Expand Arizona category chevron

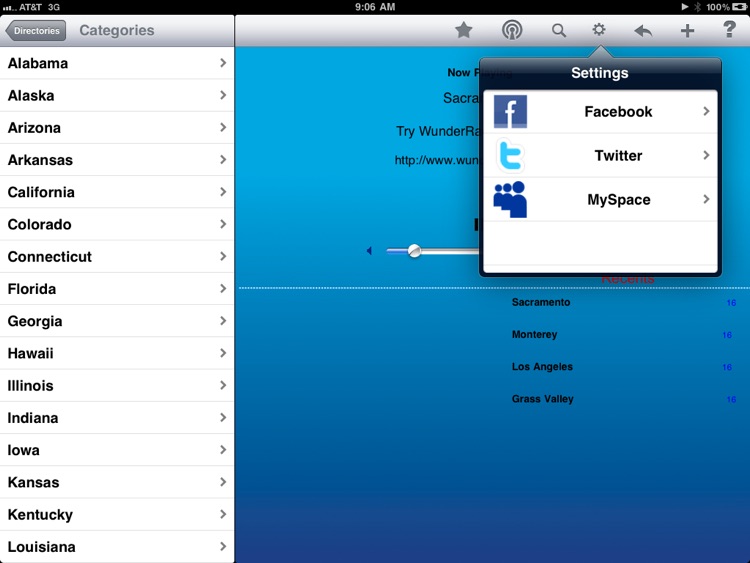coord(223,127)
